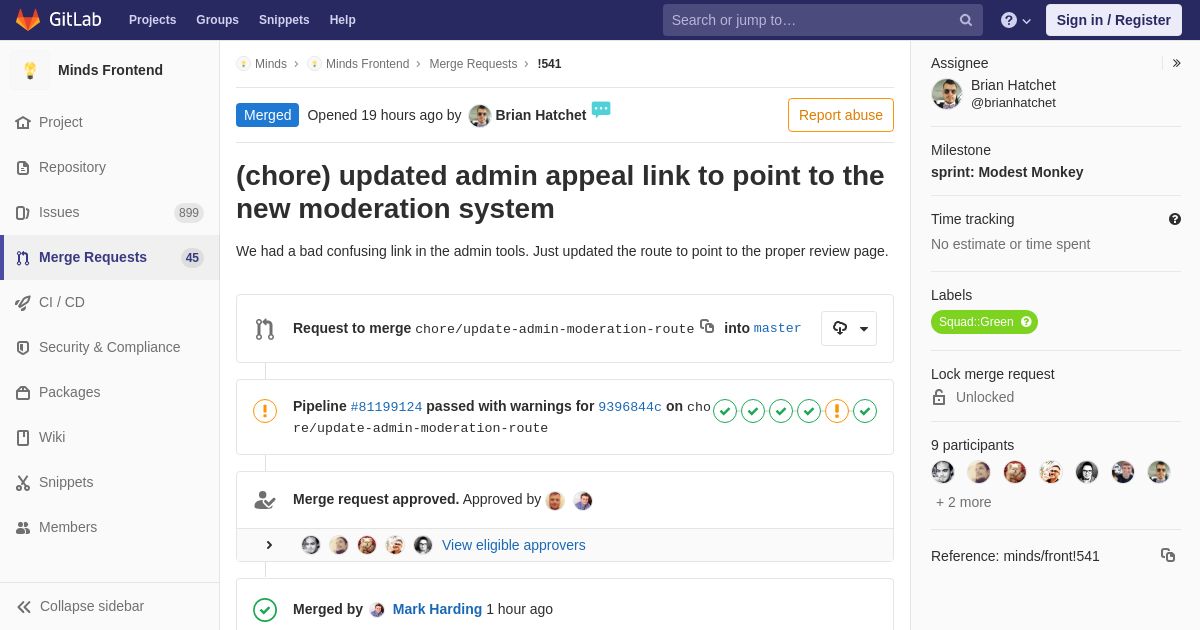This screenshot has height=630, width=1200.
Task: Click the merge request git icon
Action: 265,329
